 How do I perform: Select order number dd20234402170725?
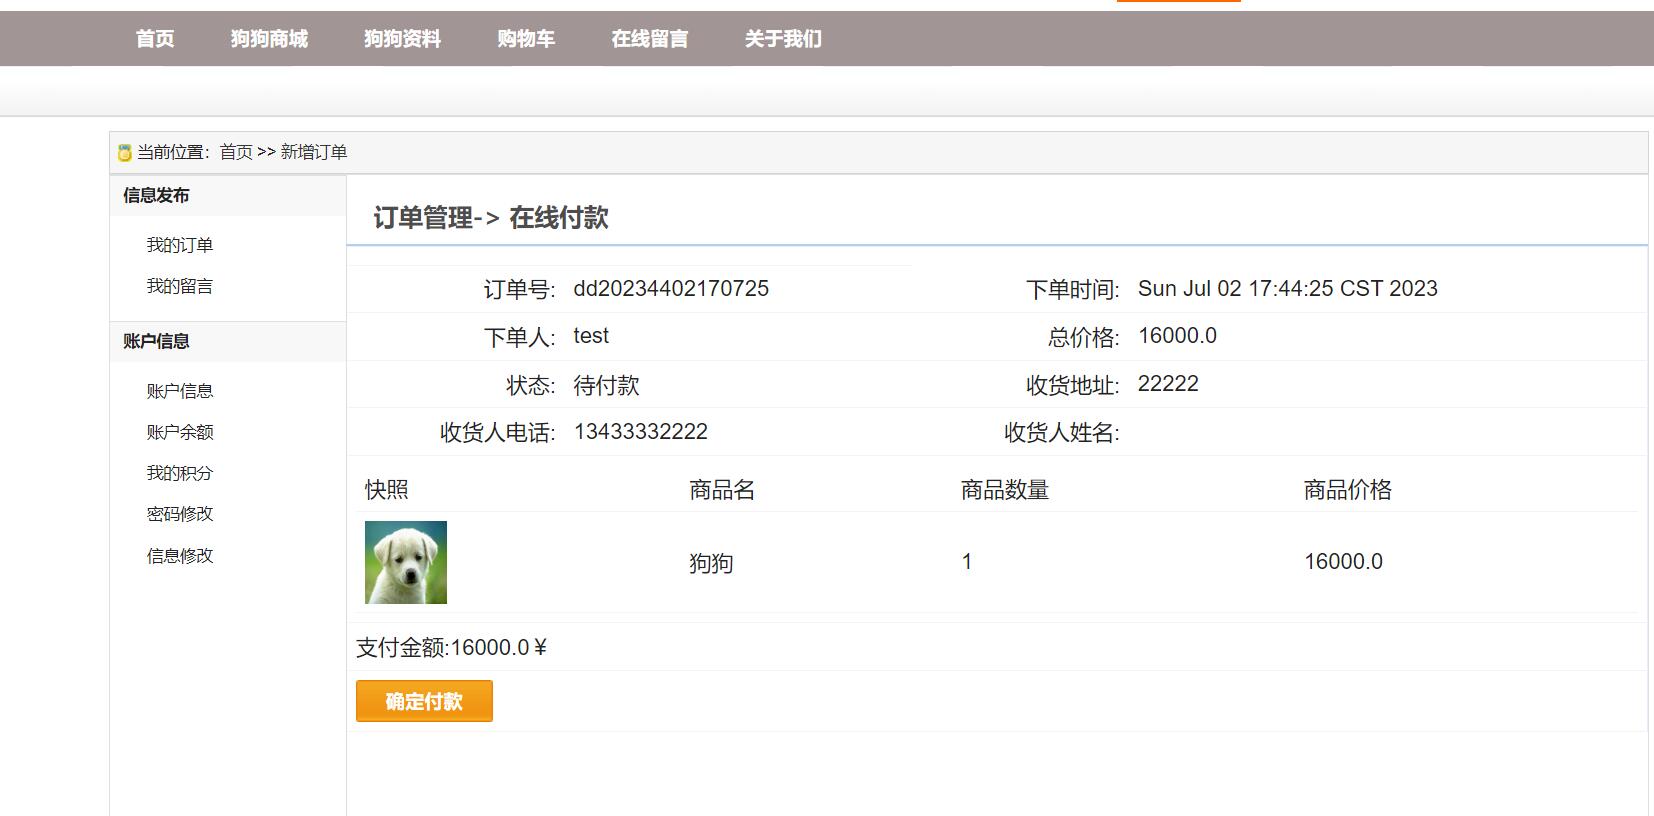[671, 289]
